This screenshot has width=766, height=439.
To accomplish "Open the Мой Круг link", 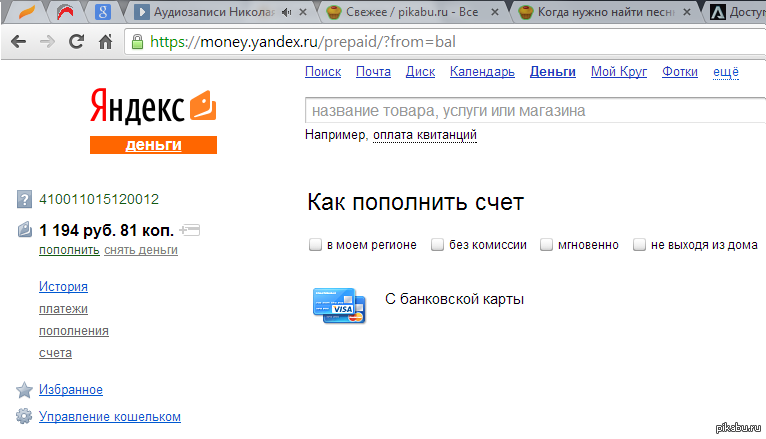I will coord(618,72).
